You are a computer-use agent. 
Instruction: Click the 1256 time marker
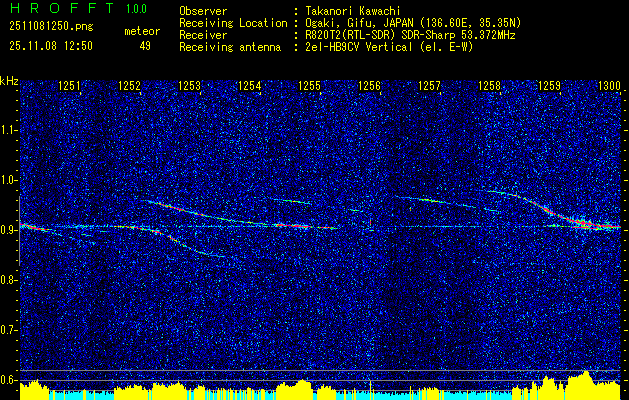coord(369,85)
